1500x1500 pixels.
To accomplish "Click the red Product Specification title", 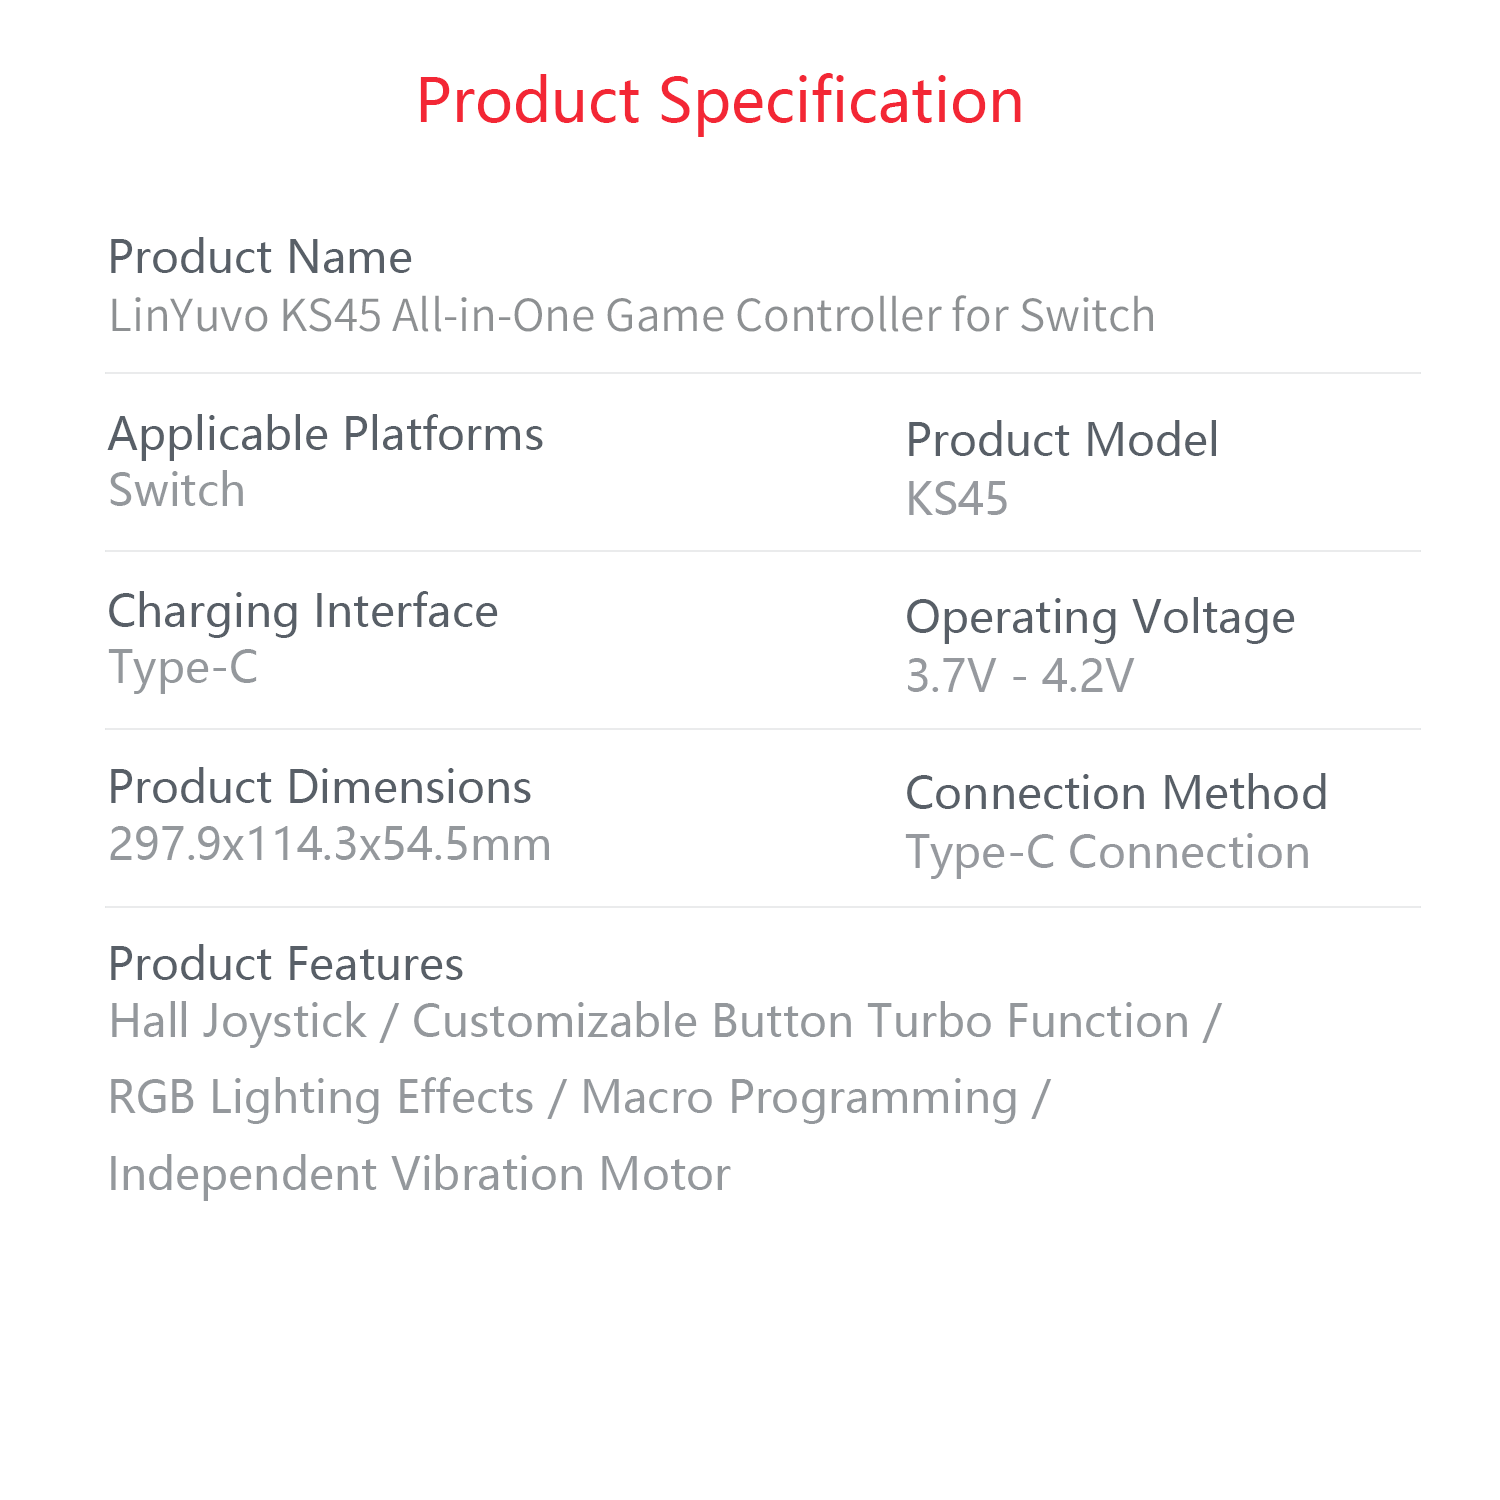I will (x=720, y=101).
